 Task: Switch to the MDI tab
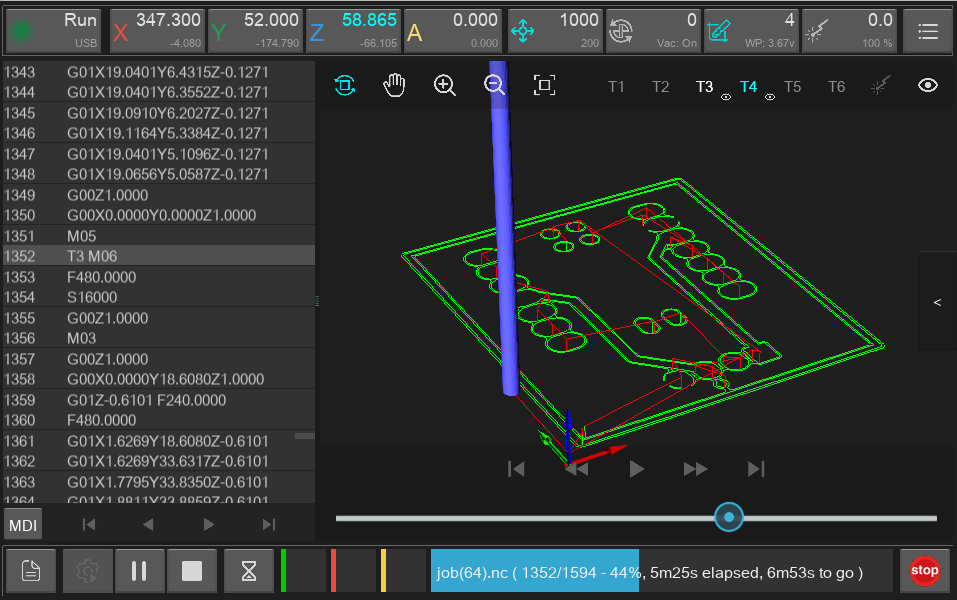coord(22,523)
